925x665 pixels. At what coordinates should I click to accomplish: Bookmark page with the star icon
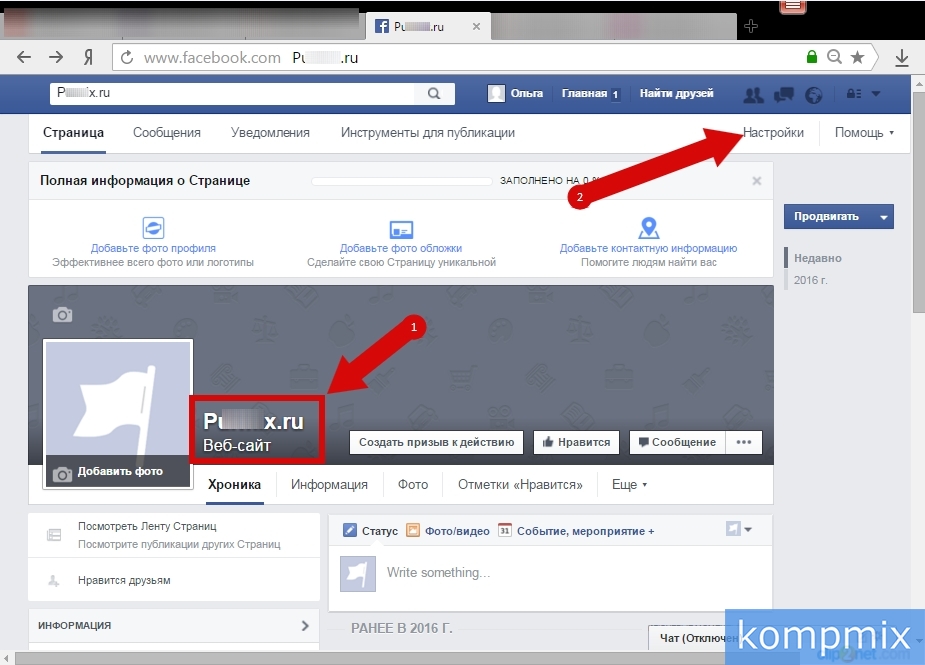[x=857, y=58]
